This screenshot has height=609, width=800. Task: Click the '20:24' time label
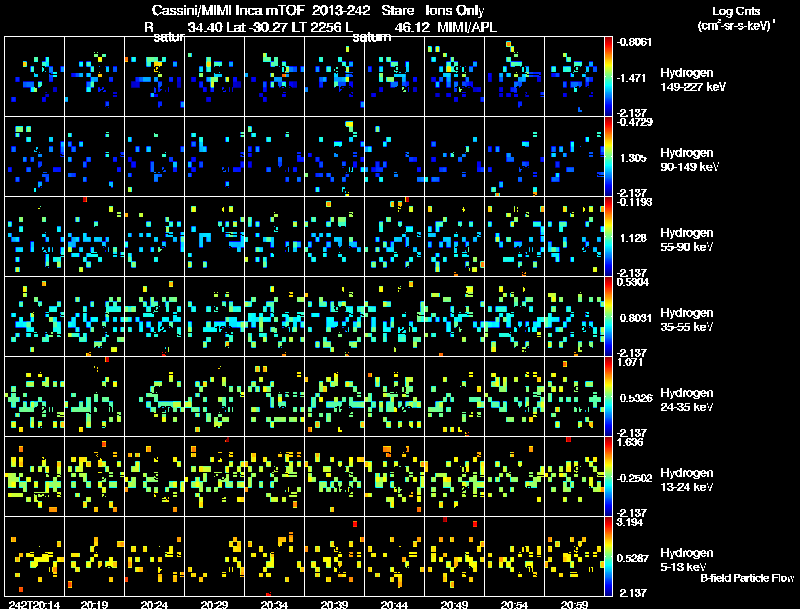tap(154, 604)
